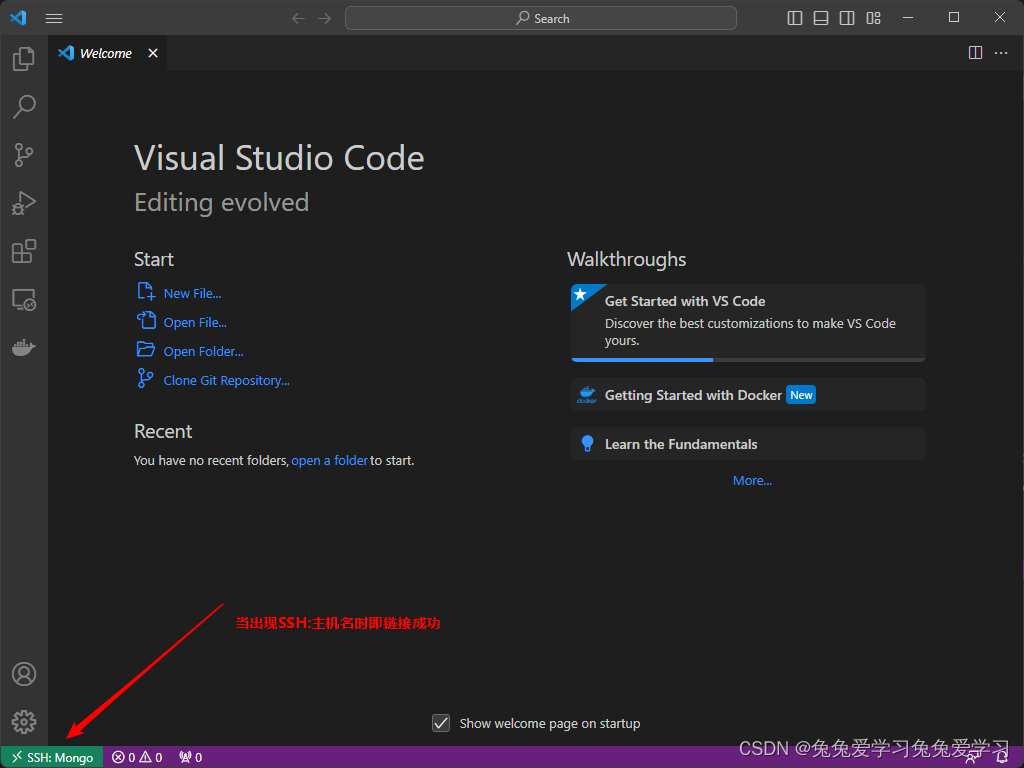Image resolution: width=1024 pixels, height=768 pixels.
Task: Toggle Show welcome page on startup checkbox
Action: (x=441, y=723)
